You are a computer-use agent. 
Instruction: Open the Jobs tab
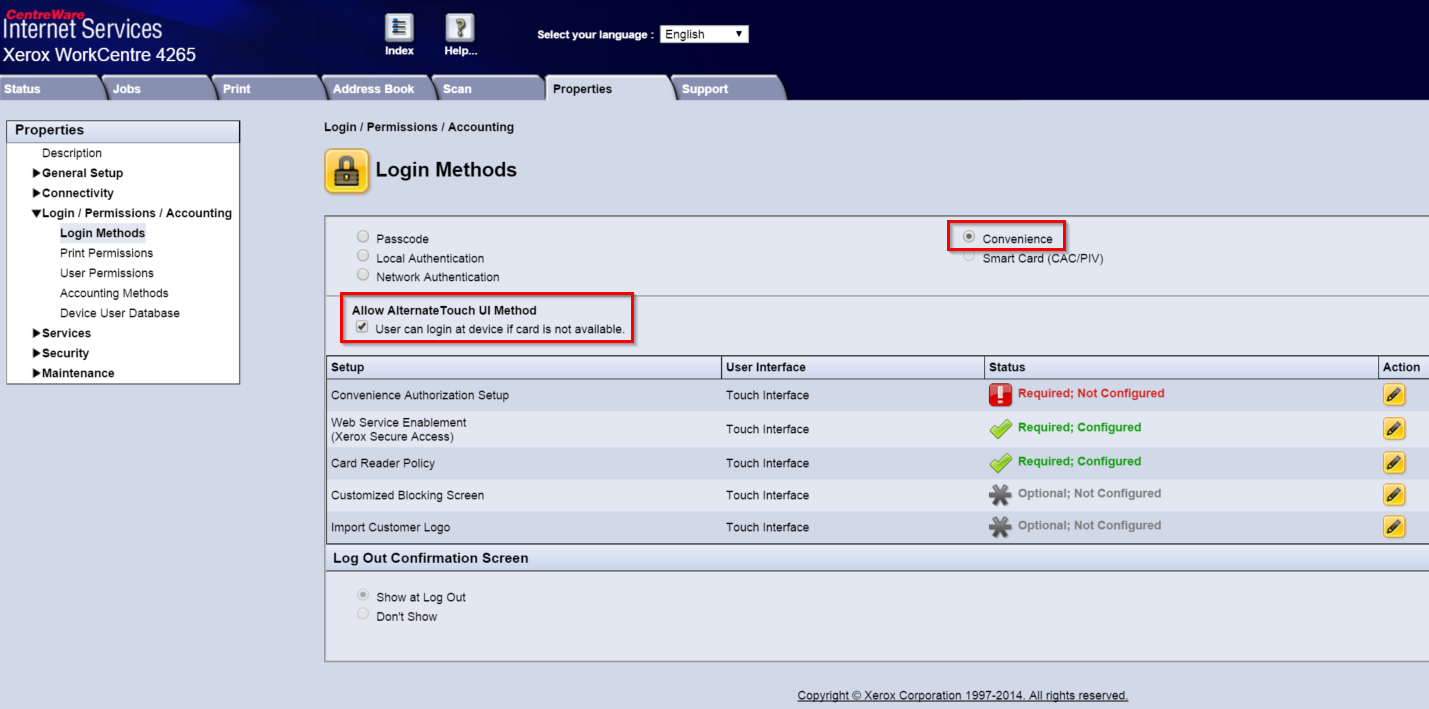126,88
